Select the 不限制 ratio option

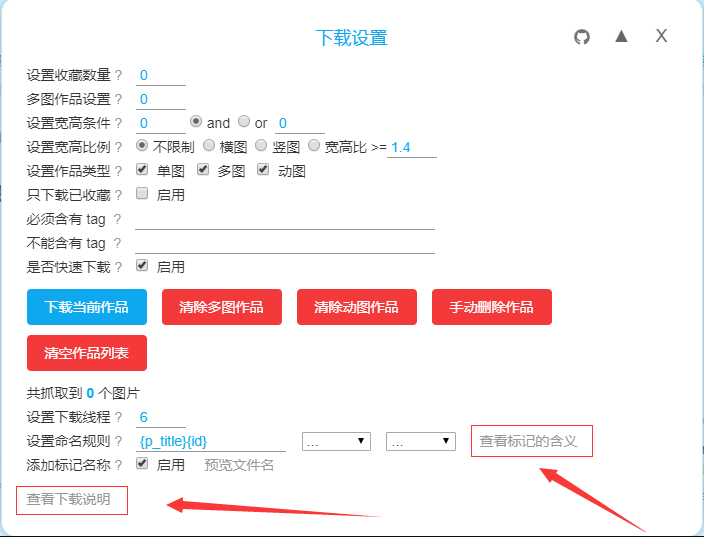pyautogui.click(x=142, y=145)
